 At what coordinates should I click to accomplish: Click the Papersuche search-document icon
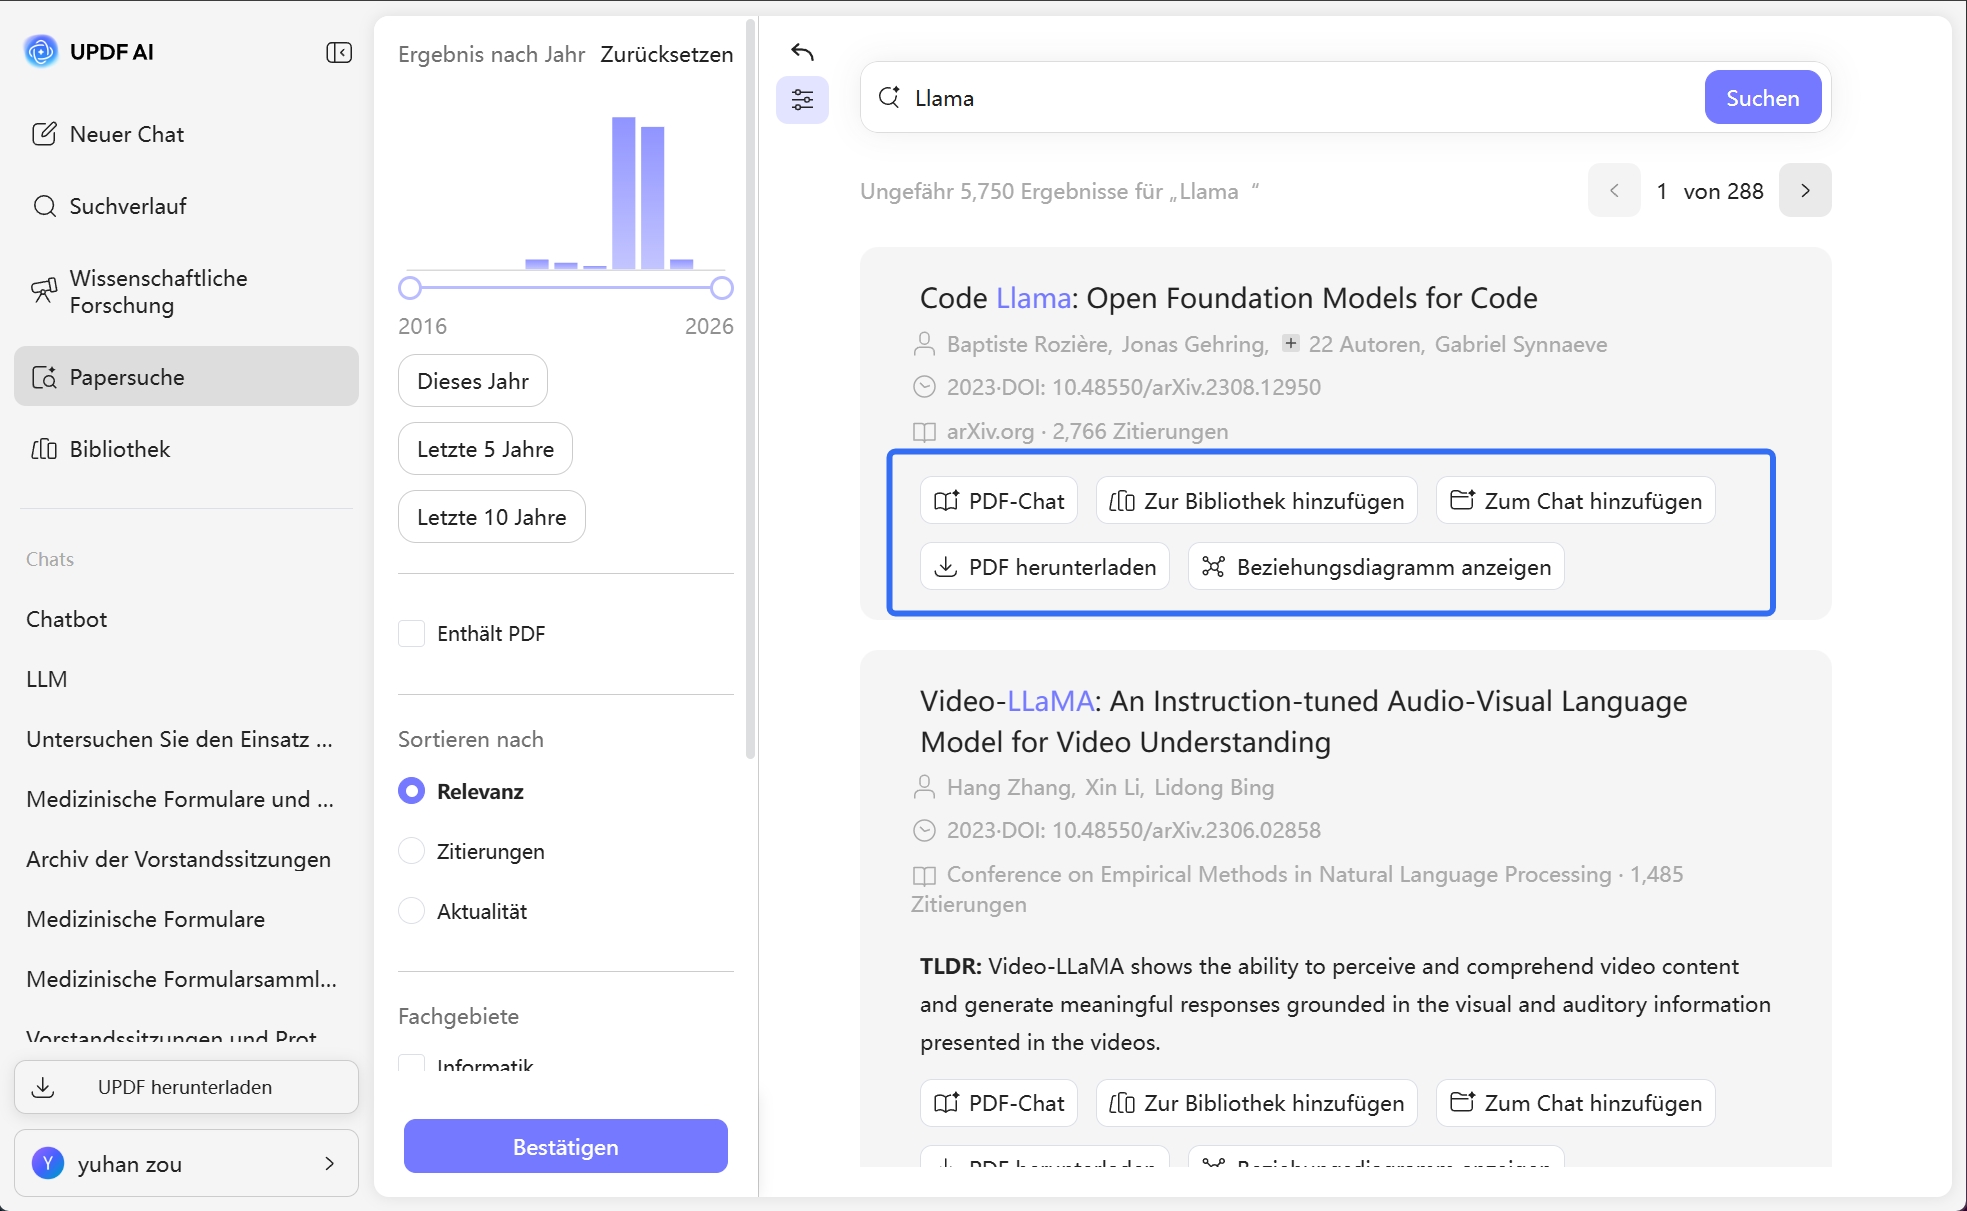click(x=44, y=377)
